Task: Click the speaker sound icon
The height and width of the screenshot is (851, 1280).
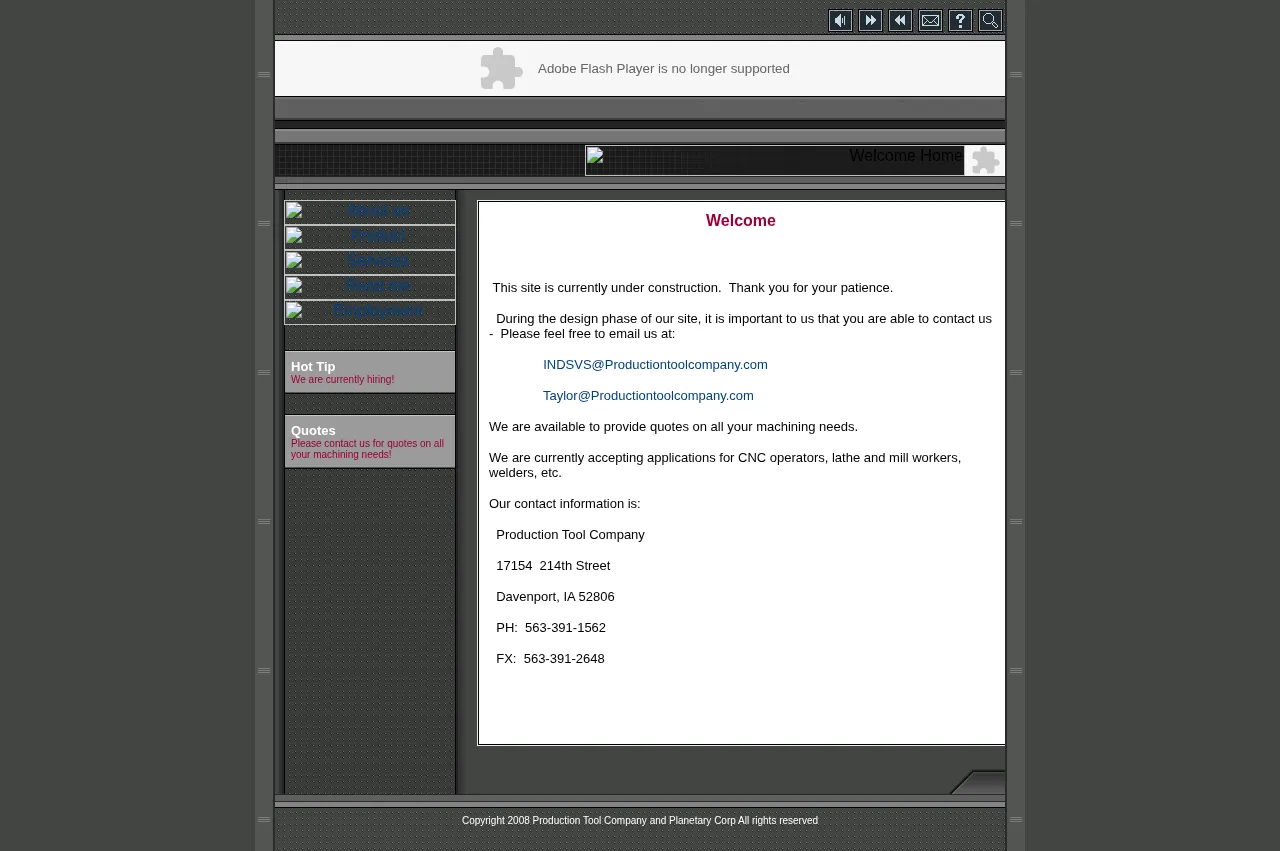Action: tap(840, 21)
